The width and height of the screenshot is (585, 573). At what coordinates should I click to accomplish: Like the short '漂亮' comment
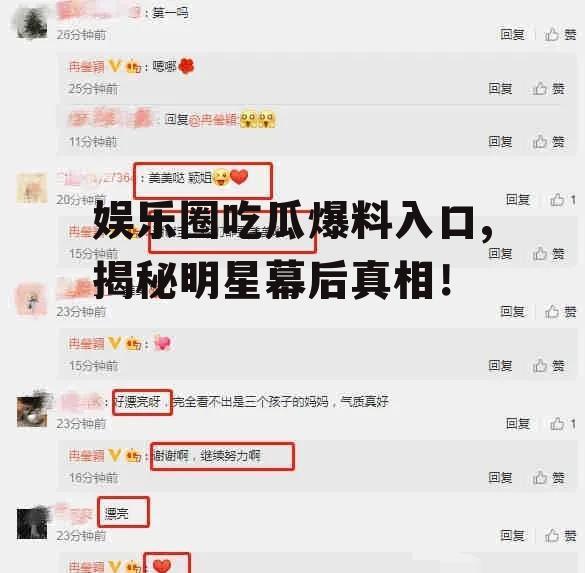pyautogui.click(x=561, y=536)
